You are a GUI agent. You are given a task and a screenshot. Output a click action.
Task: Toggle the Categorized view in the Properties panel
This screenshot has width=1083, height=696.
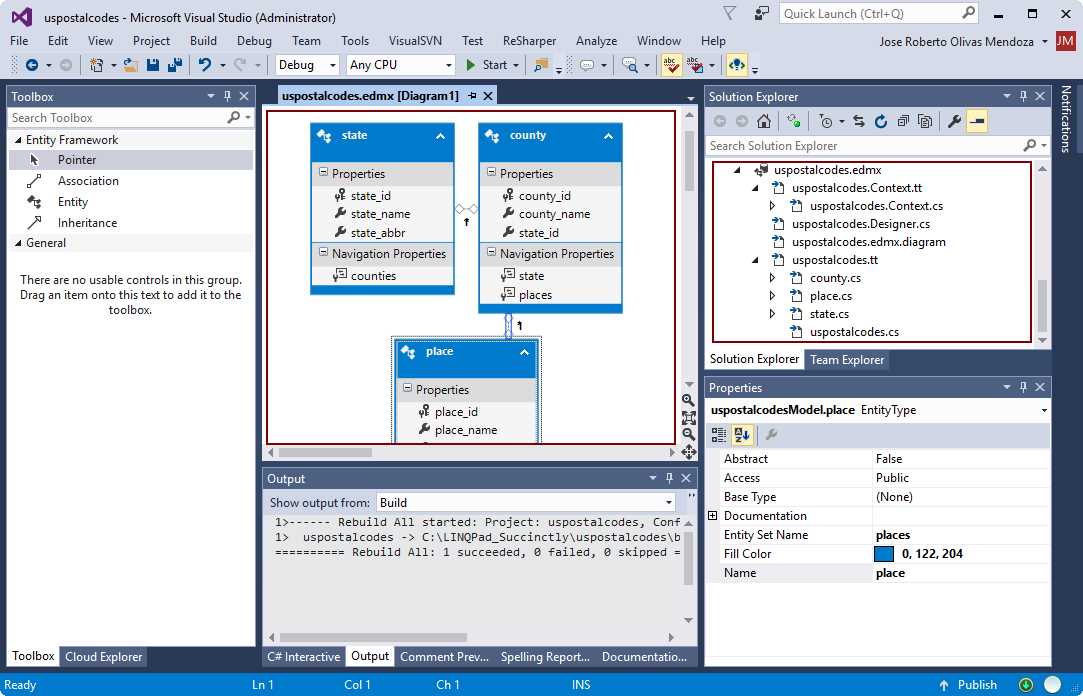coord(719,434)
